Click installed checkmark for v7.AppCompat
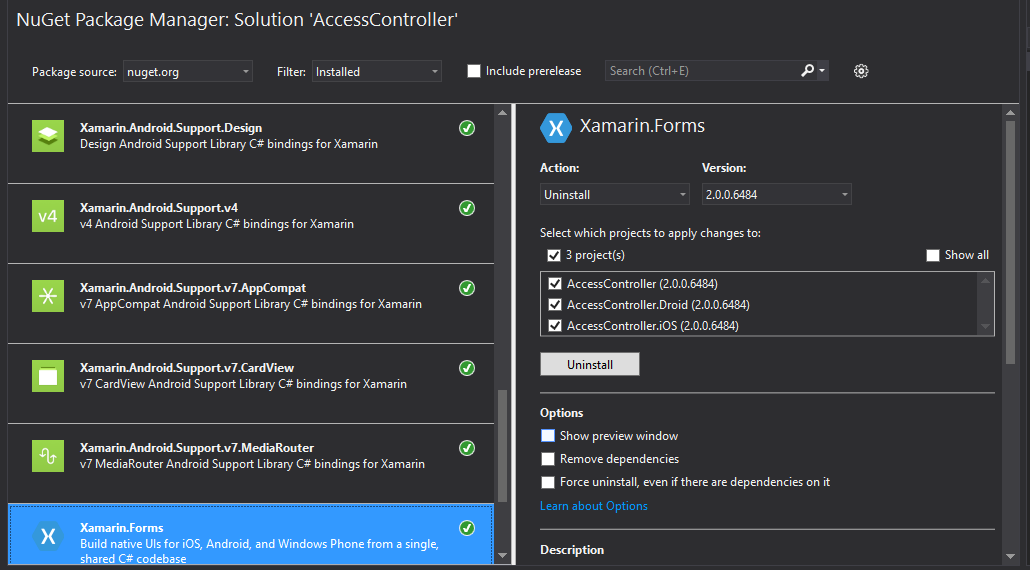Viewport: 1030px width, 570px height. (466, 288)
